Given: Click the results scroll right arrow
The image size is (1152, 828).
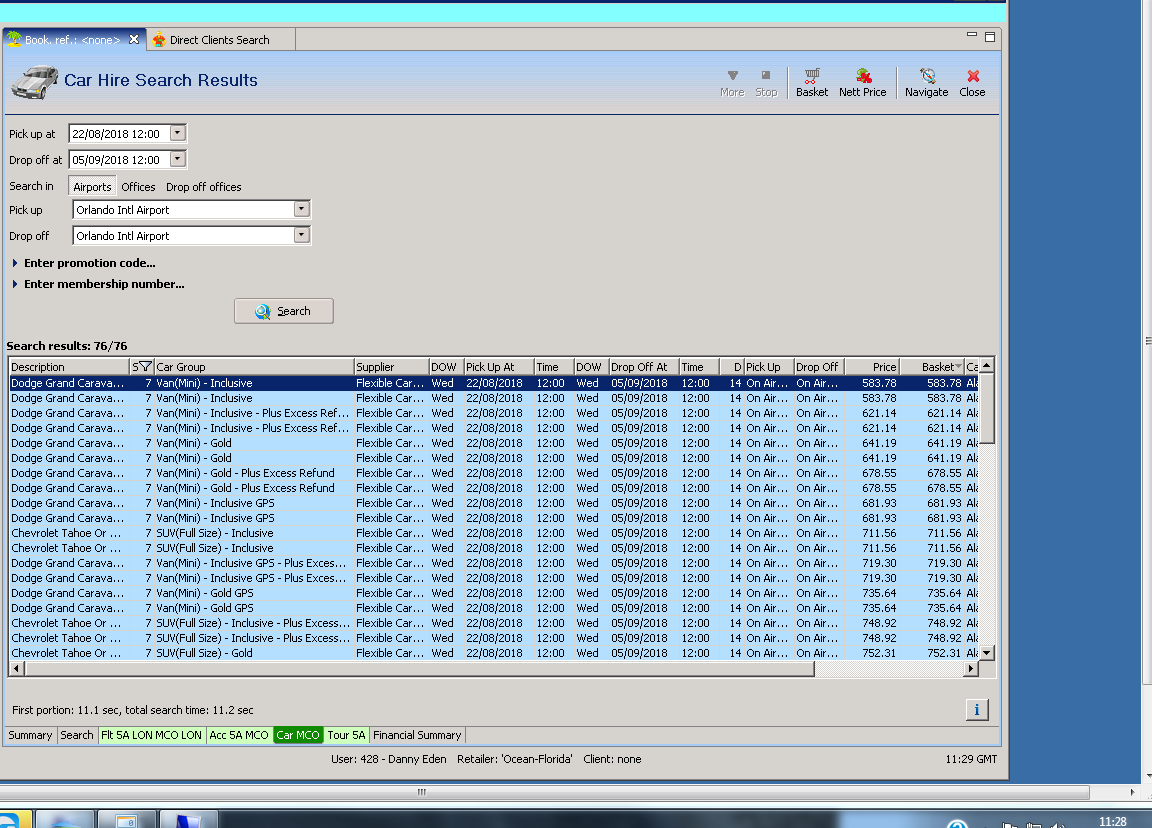Looking at the screenshot, I should coord(971,669).
